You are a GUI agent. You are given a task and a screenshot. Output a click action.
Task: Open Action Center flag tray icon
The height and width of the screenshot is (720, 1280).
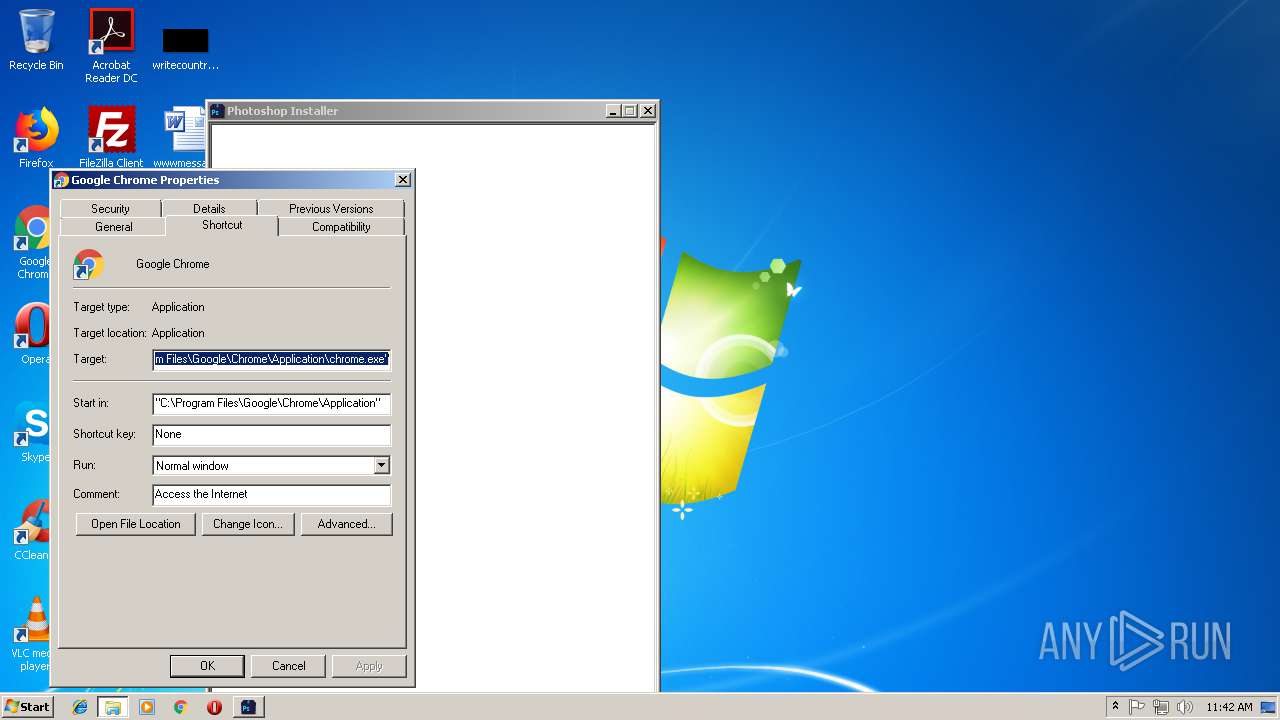(1137, 707)
